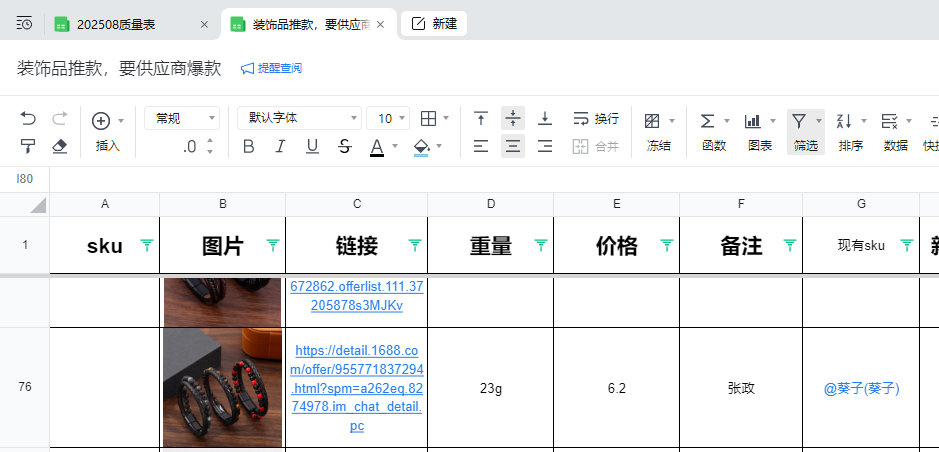Select the format painter tool
This screenshot has height=452, width=939.
pos(28,147)
